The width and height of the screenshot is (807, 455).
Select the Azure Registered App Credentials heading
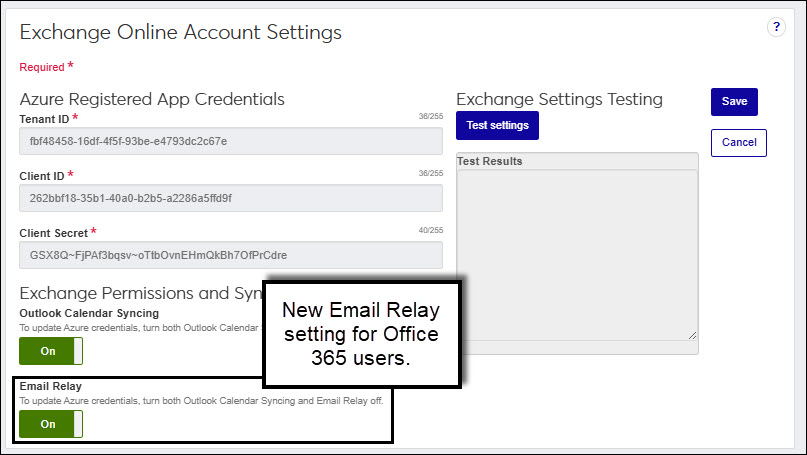[152, 99]
